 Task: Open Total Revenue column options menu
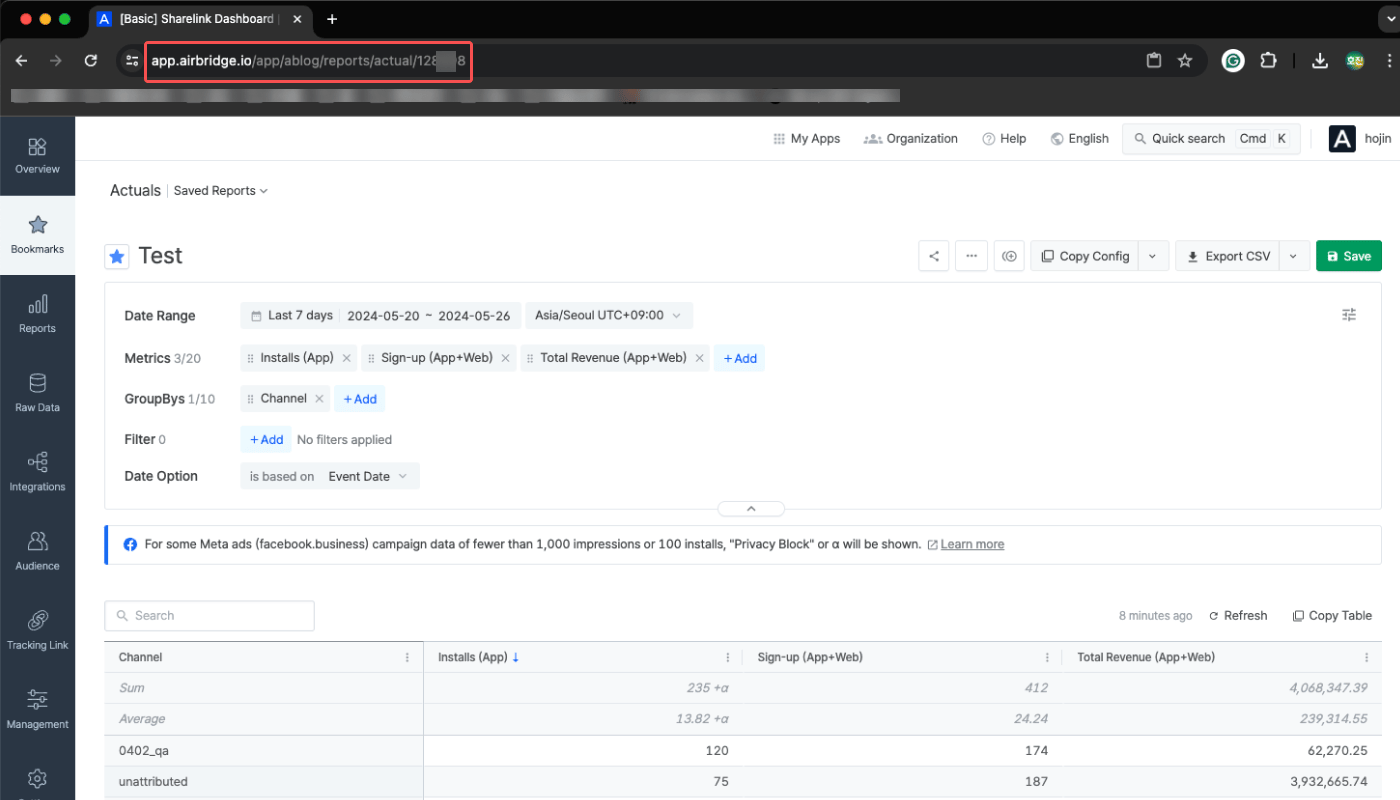[1366, 657]
